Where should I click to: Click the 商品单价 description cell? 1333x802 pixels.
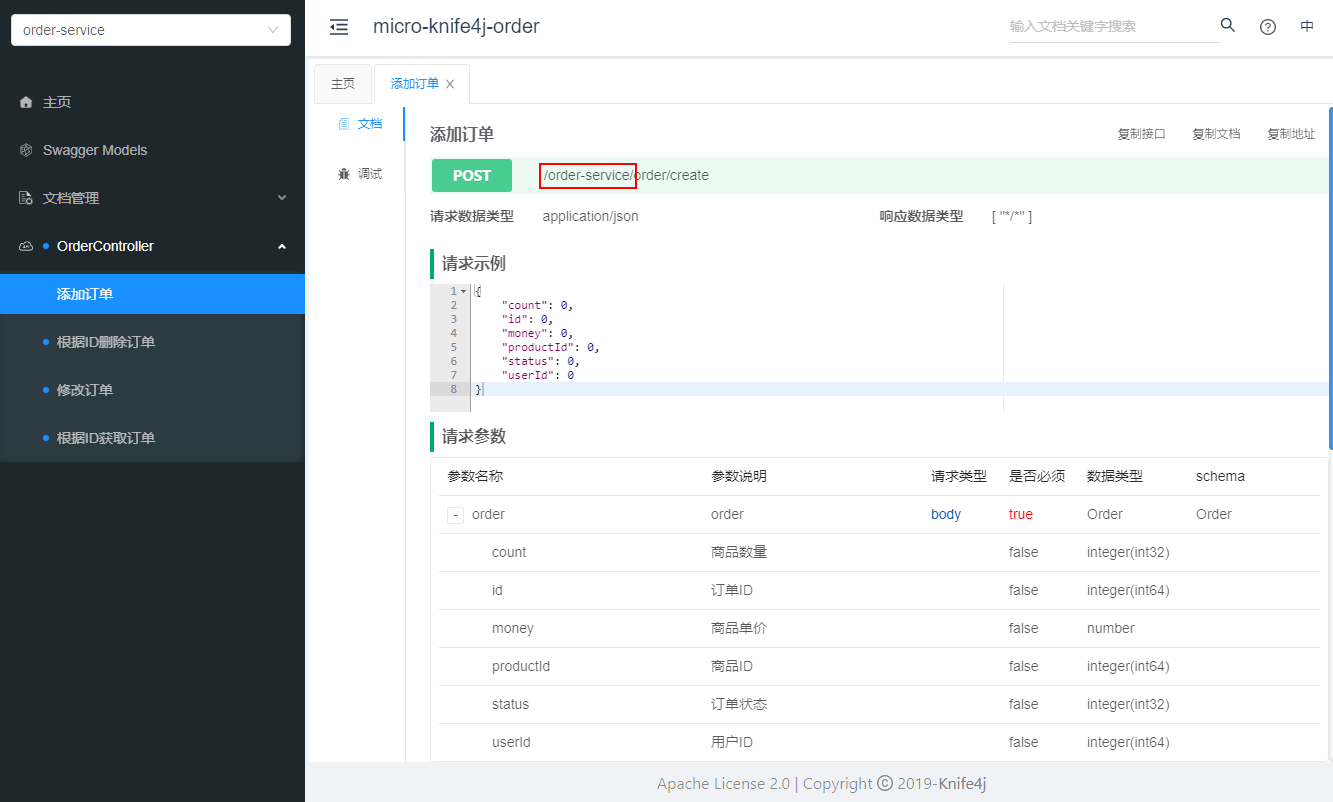click(x=739, y=628)
